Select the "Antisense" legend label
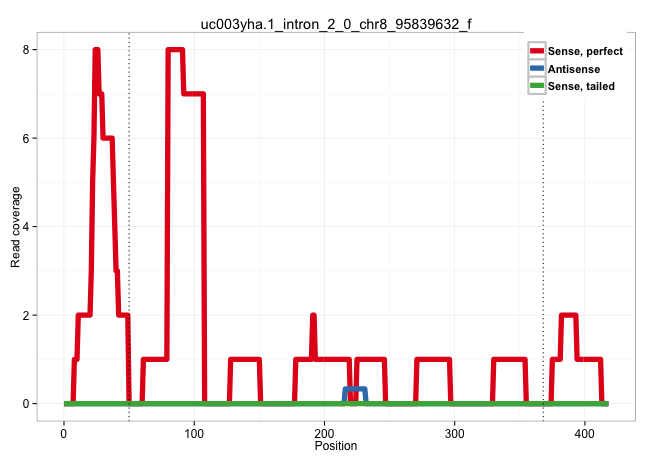The height and width of the screenshot is (460, 650). click(574, 68)
